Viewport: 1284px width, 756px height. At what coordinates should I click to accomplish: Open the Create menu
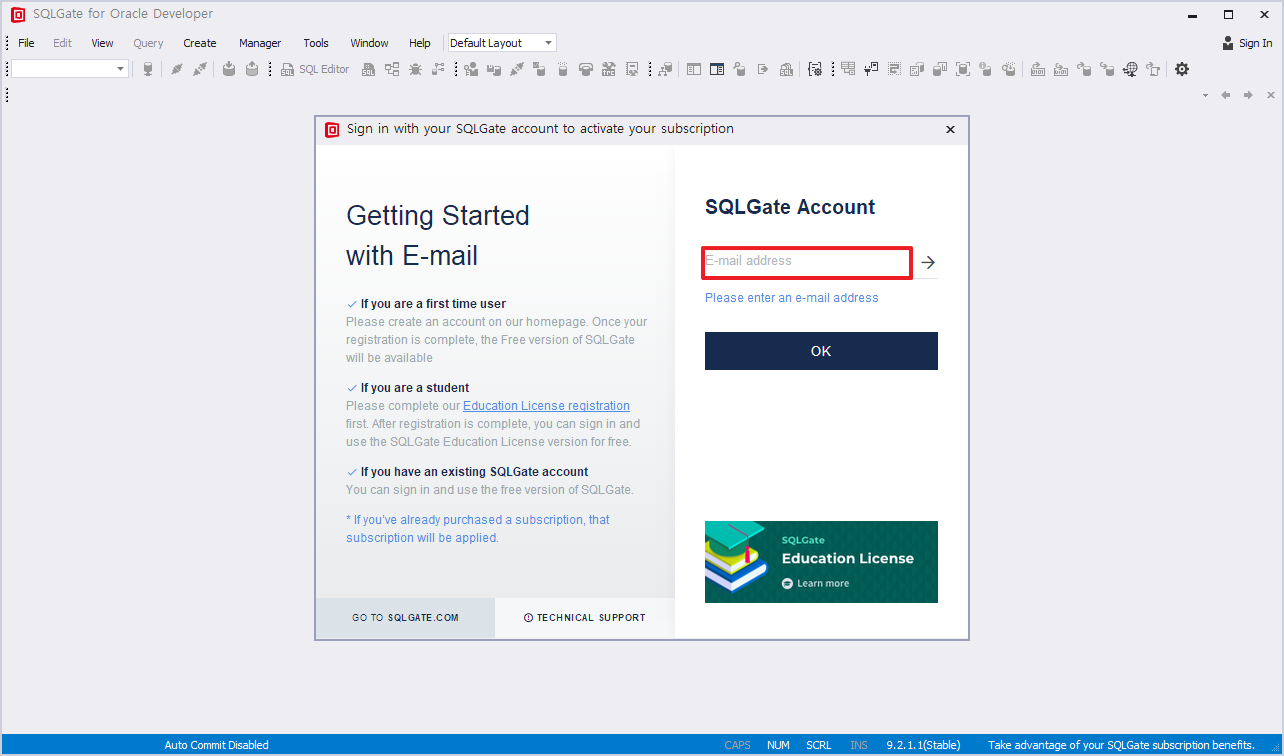200,43
